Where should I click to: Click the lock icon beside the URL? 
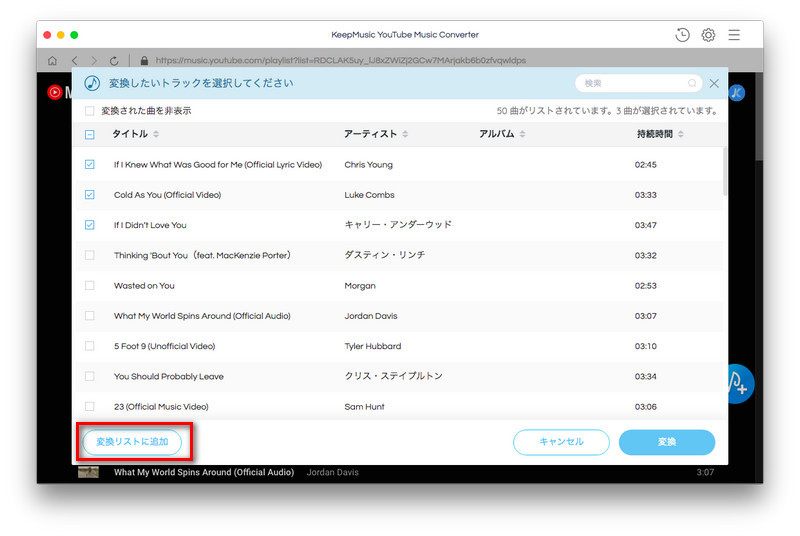pyautogui.click(x=144, y=60)
